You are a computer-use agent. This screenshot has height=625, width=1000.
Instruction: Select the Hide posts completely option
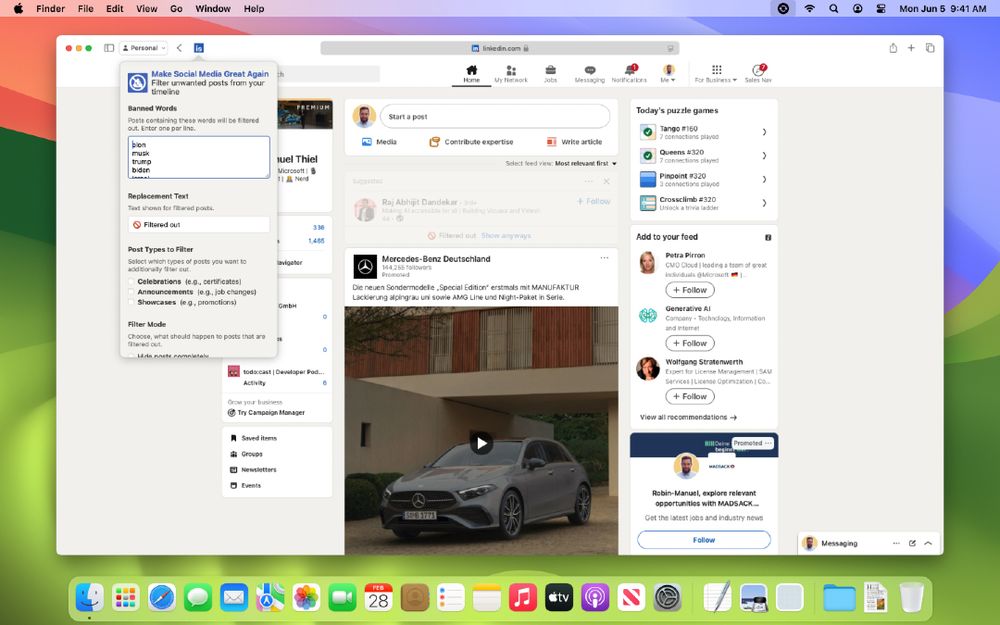131,356
